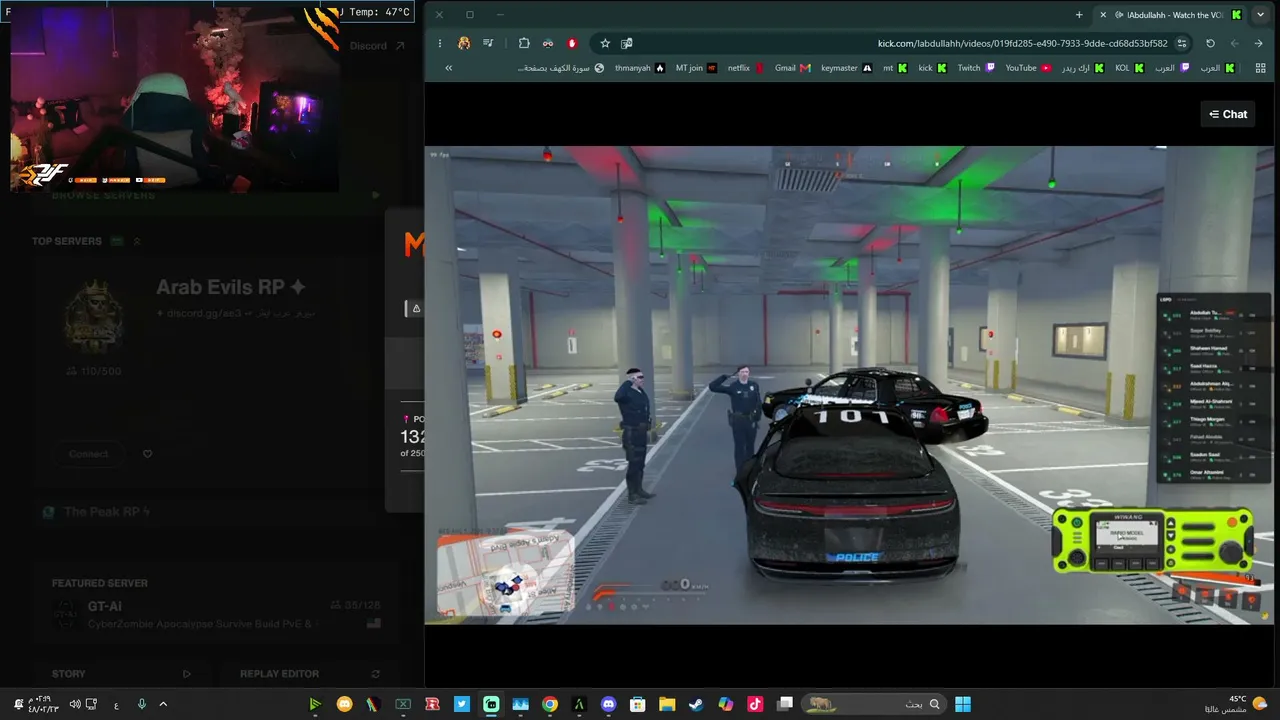1280x720 pixels.
Task: Open the Twitch bookmark
Action: (x=976, y=68)
